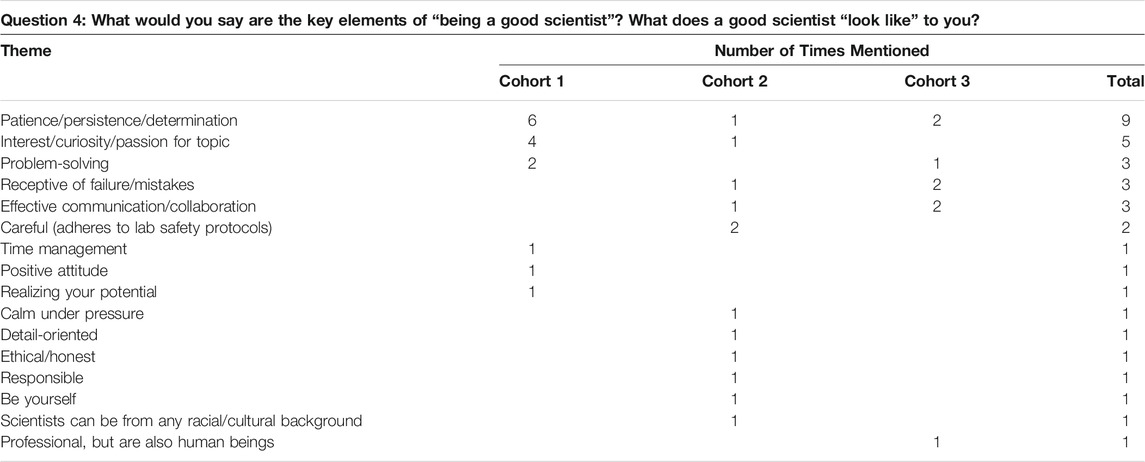Select the Ethical/honest theme label
1145x462 pixels.
pos(48,357)
